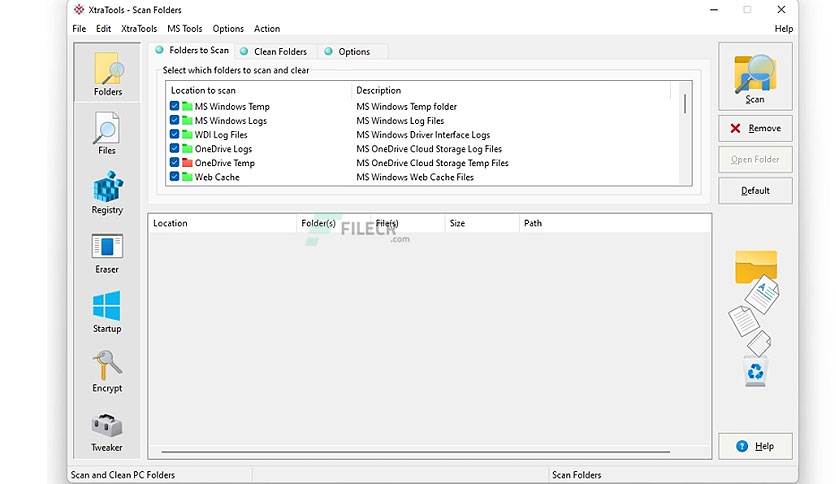Select MS Windows Driver Interface Logs description
This screenshot has height=484, width=836.
click(x=423, y=135)
